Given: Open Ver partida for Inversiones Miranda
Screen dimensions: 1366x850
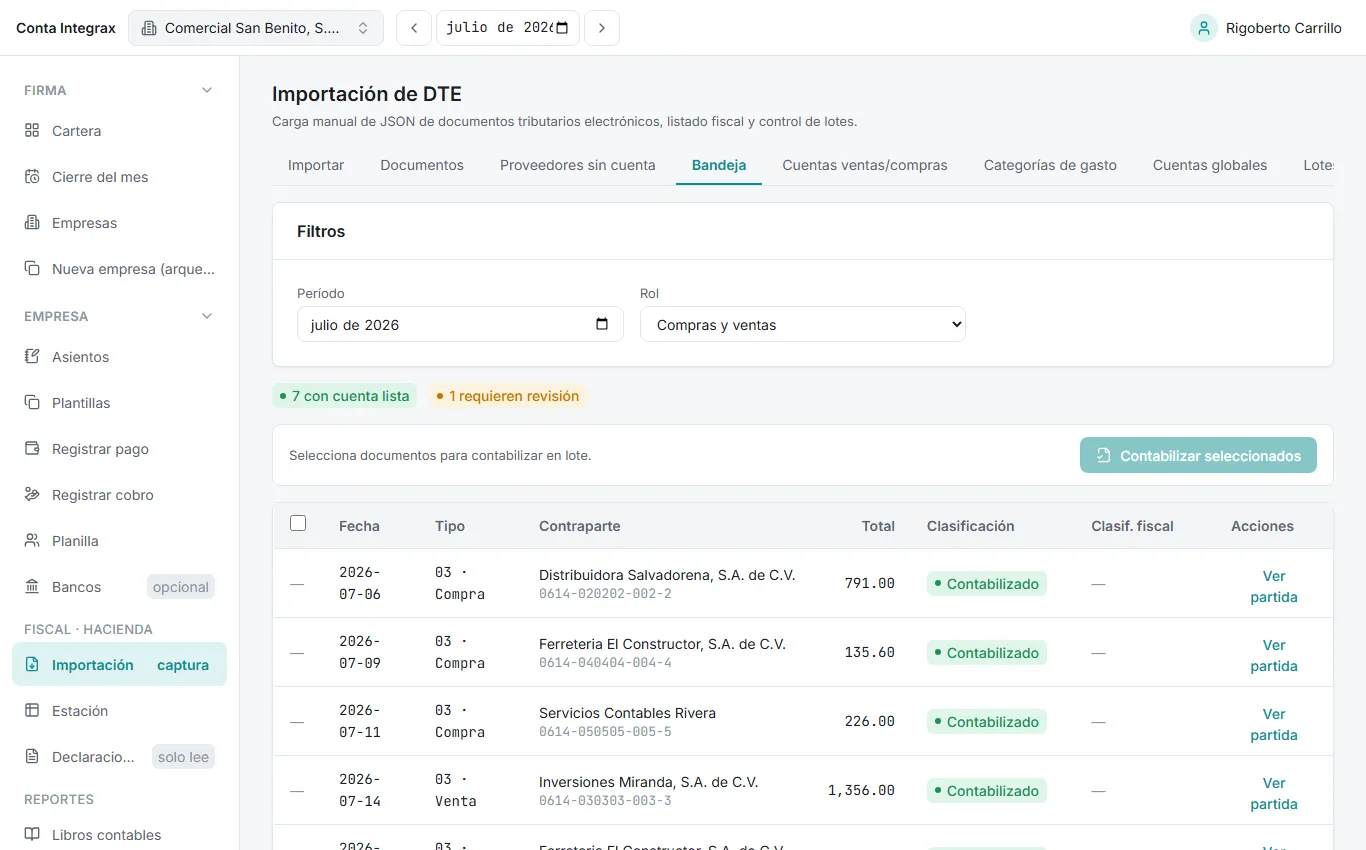Looking at the screenshot, I should (x=1274, y=794).
